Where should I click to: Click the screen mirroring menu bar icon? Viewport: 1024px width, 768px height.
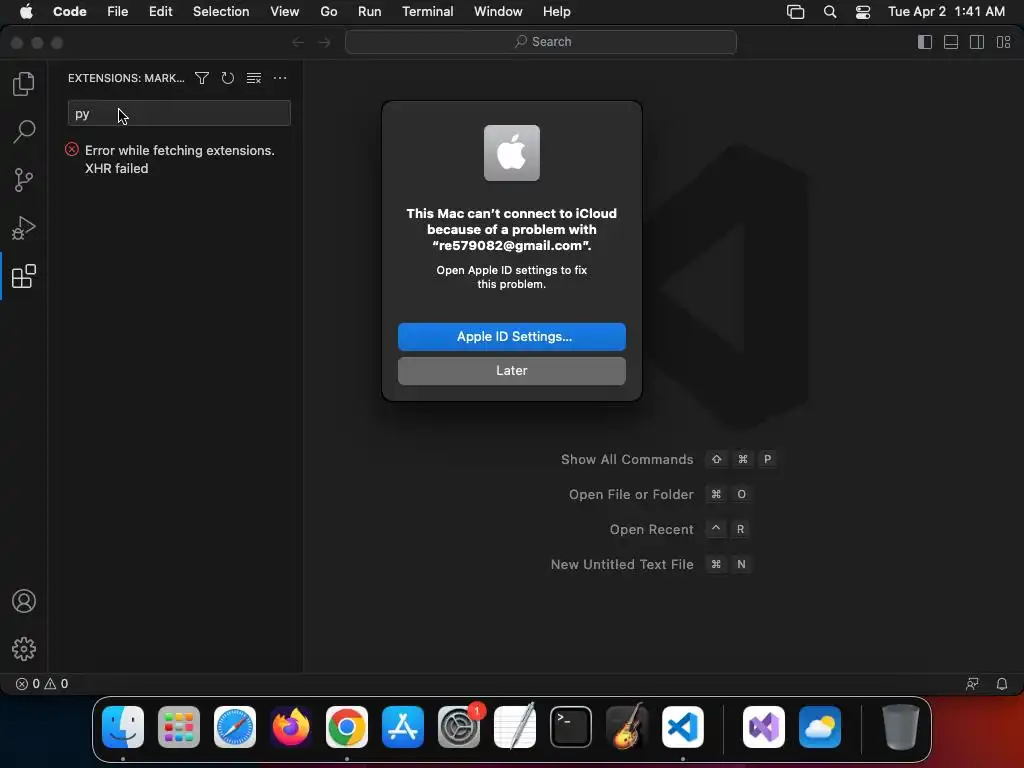[x=795, y=12]
